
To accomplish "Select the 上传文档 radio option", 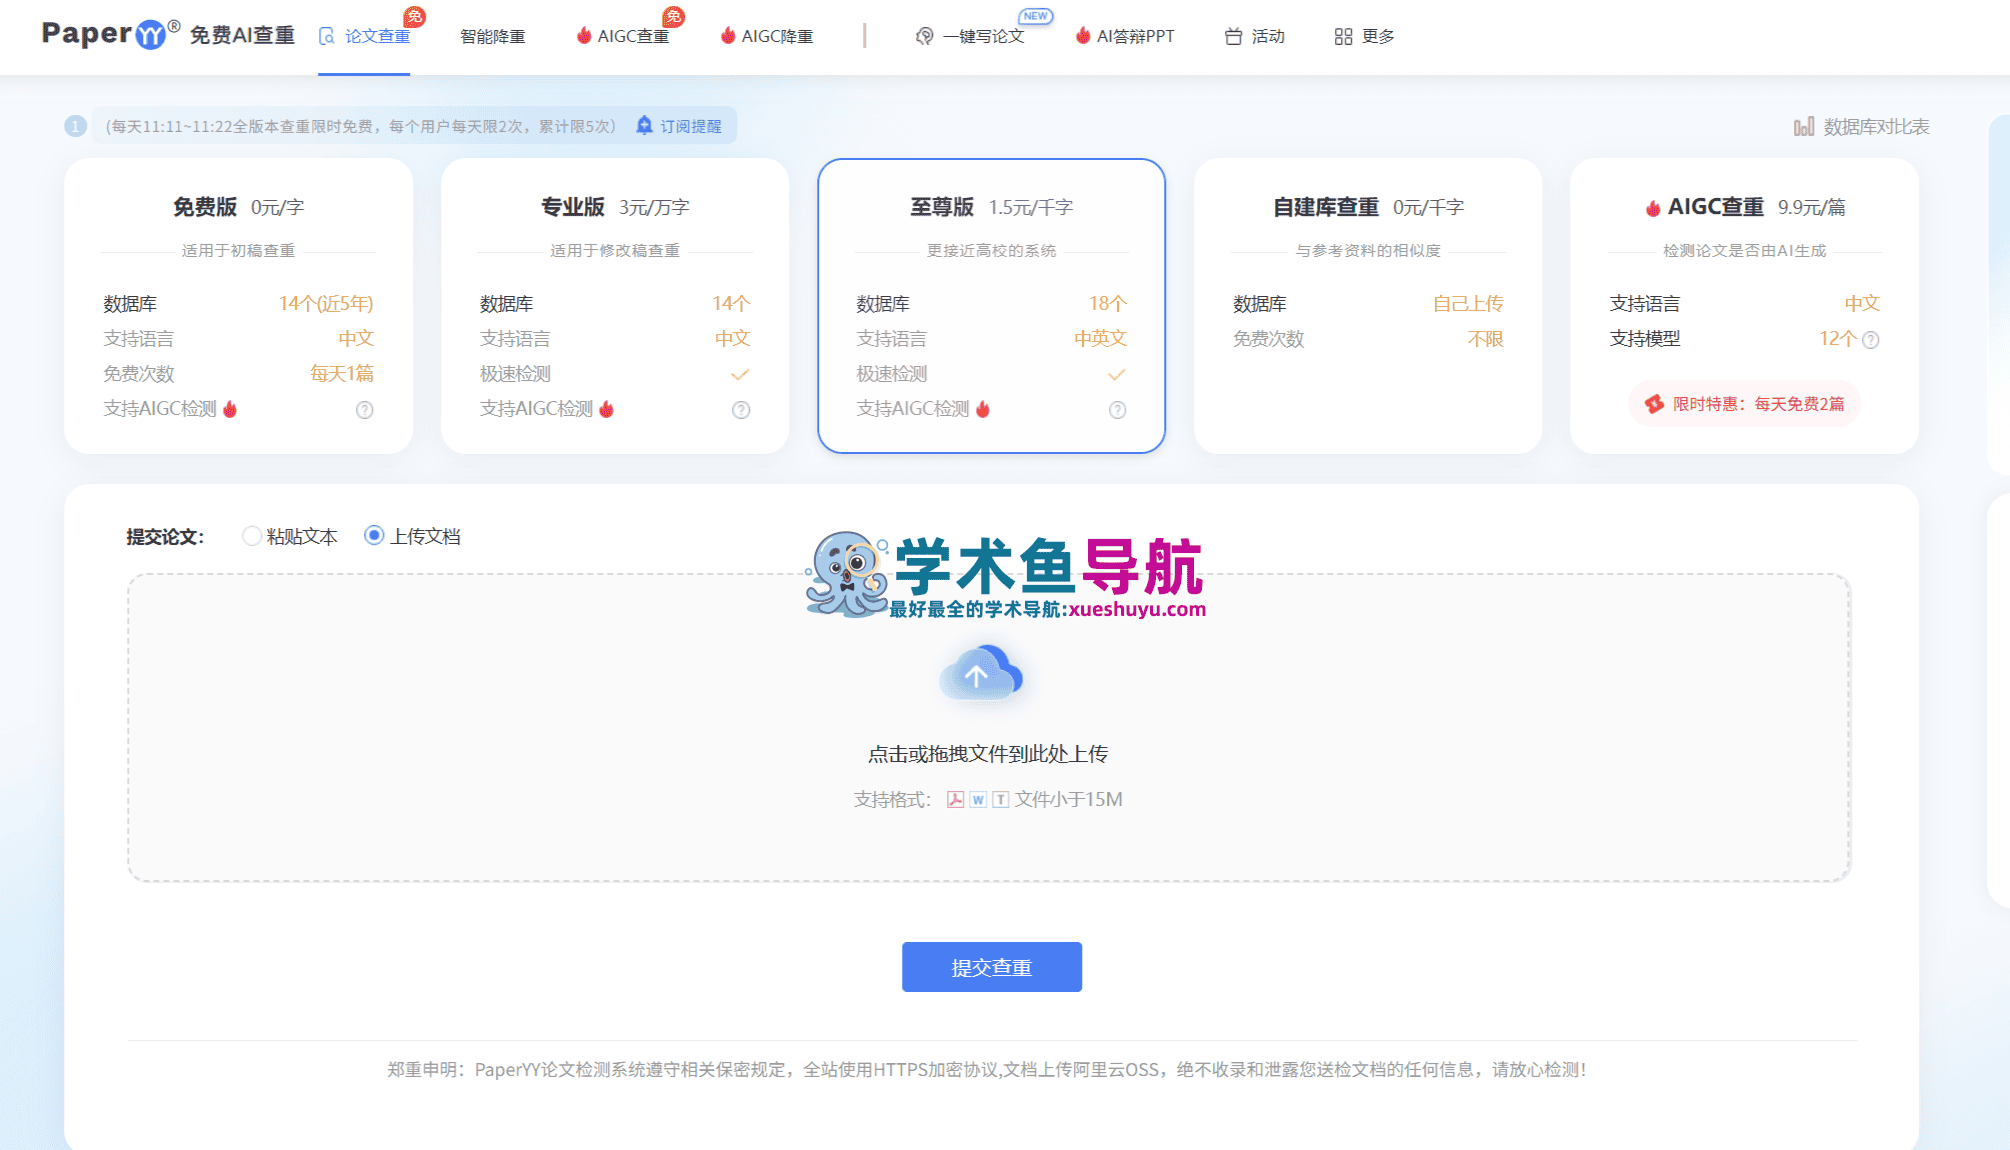I will point(374,536).
